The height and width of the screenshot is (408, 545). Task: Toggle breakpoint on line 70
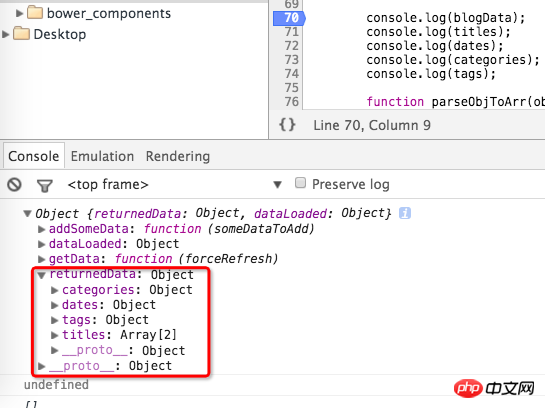pos(289,18)
